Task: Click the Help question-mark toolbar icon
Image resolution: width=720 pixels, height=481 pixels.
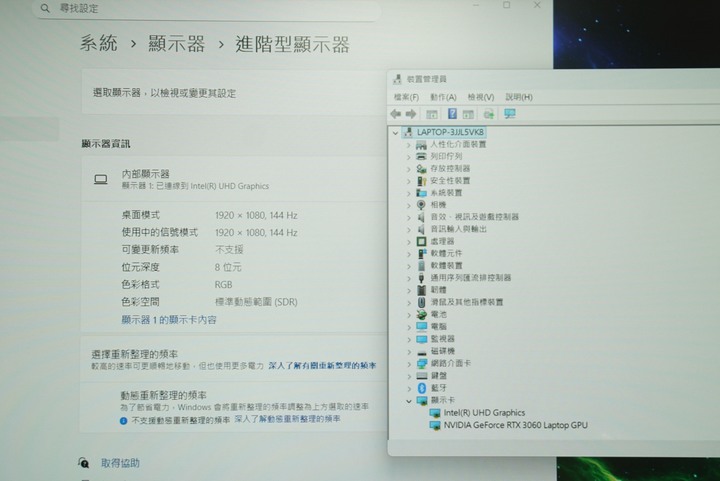Action: point(452,113)
